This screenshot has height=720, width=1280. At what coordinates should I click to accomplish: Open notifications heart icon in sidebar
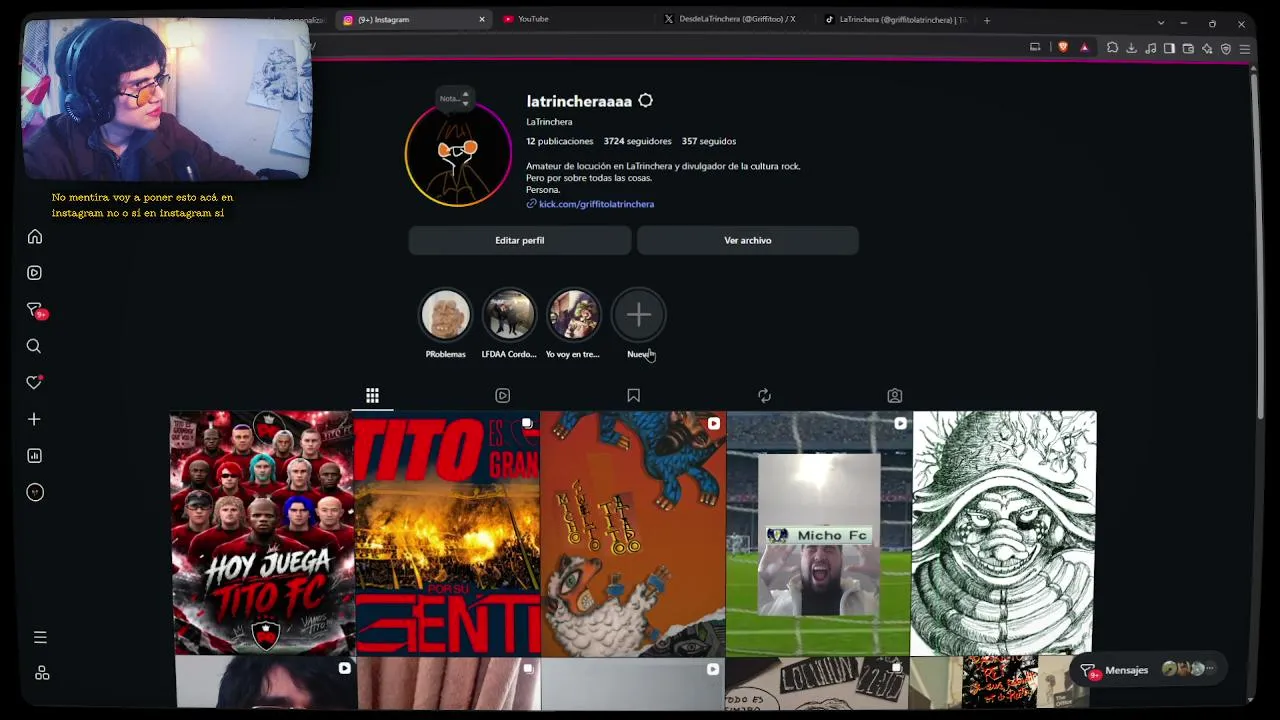click(x=34, y=382)
